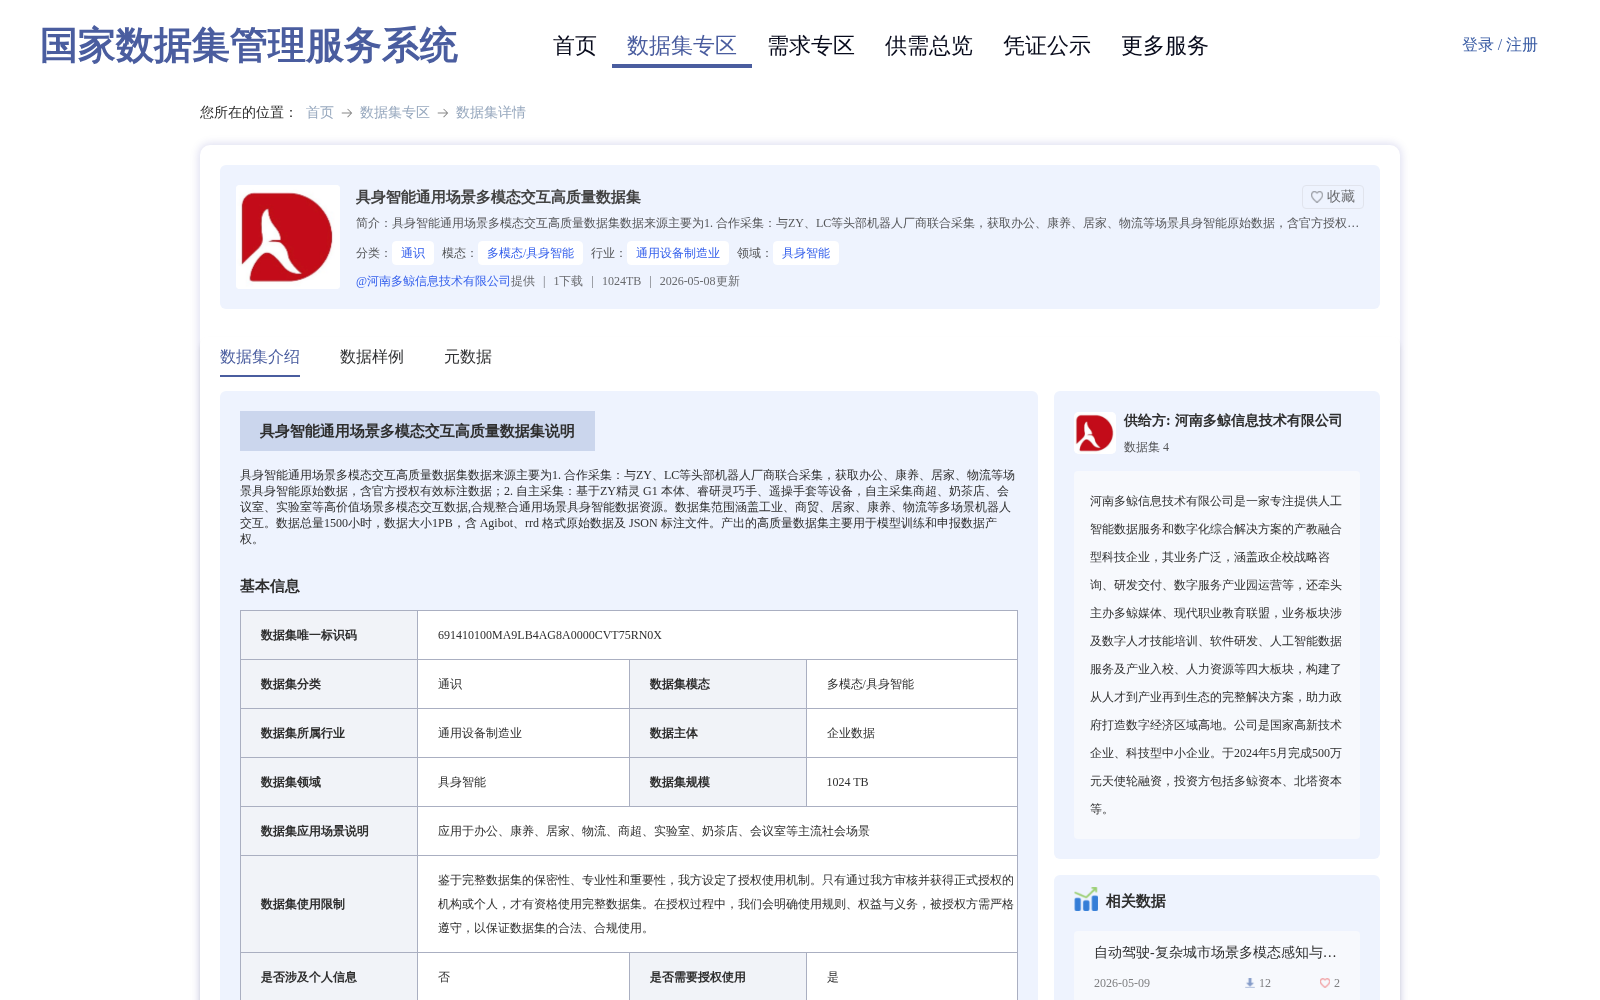Switch to the 元数据 tab
Screen dimensions: 1600x1000
click(x=468, y=357)
